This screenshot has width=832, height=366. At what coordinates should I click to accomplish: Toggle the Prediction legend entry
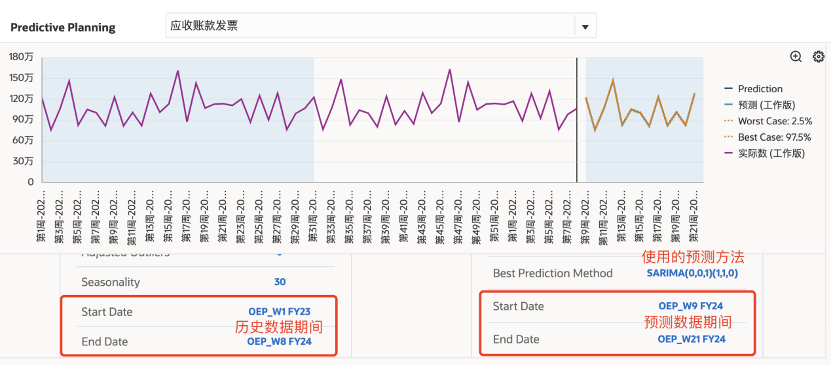pos(753,89)
